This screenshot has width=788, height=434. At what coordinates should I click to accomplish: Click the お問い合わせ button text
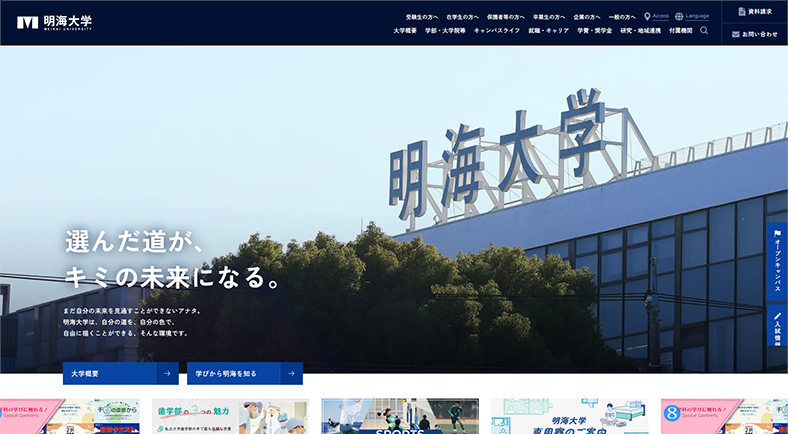point(760,35)
